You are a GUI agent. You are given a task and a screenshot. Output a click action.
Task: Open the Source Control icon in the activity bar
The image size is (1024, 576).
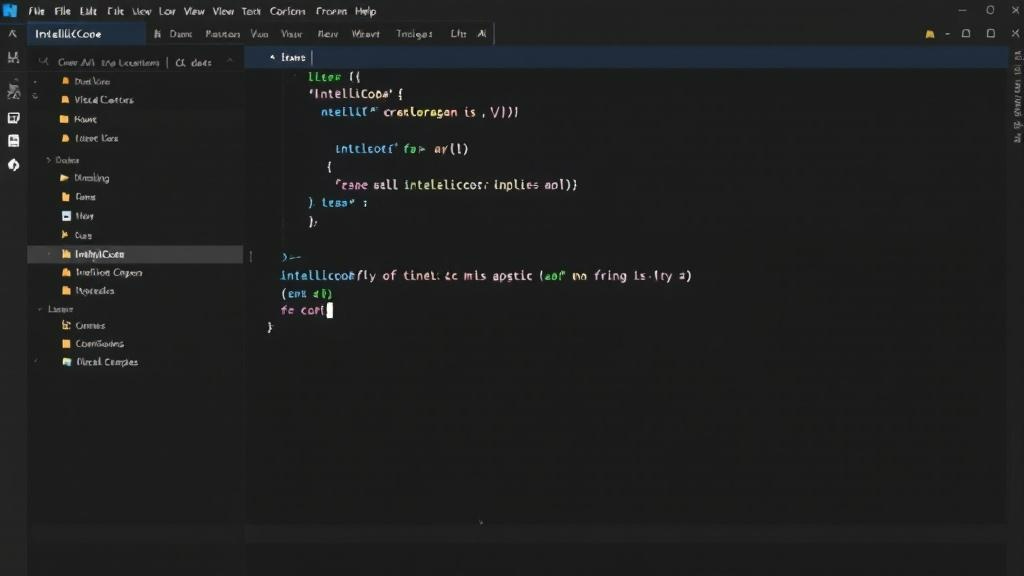coord(13,91)
